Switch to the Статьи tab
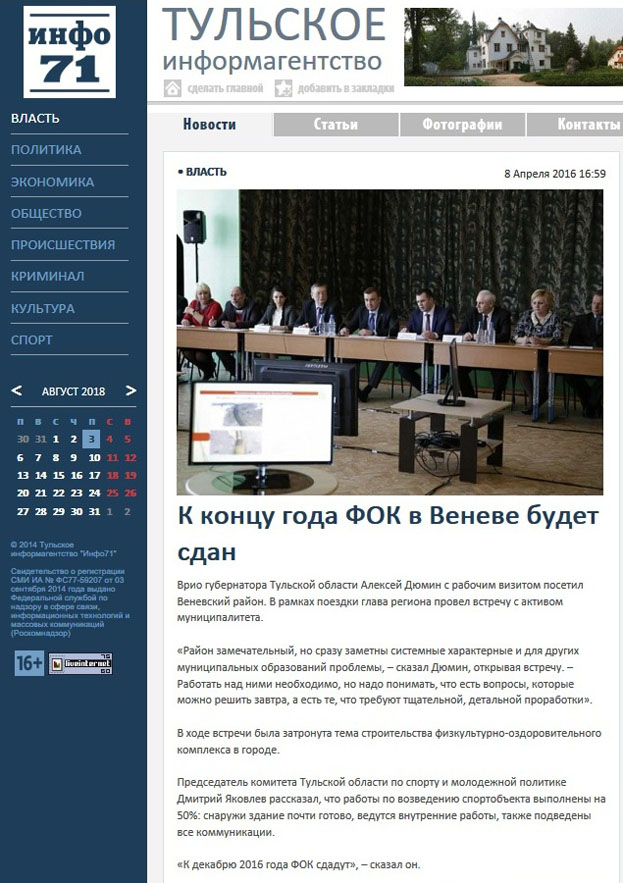This screenshot has height=883, width=623. [335, 125]
